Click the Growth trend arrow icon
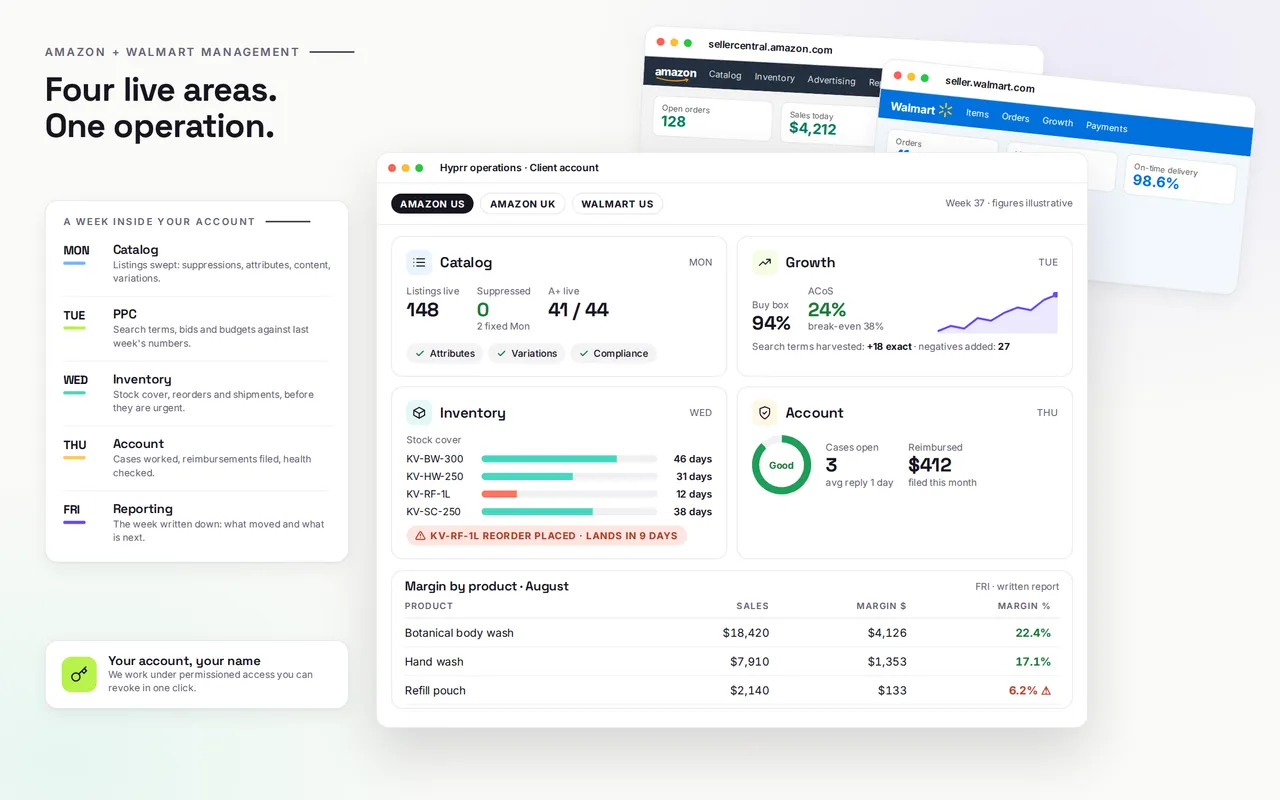Image resolution: width=1280 pixels, height=800 pixels. (x=765, y=262)
